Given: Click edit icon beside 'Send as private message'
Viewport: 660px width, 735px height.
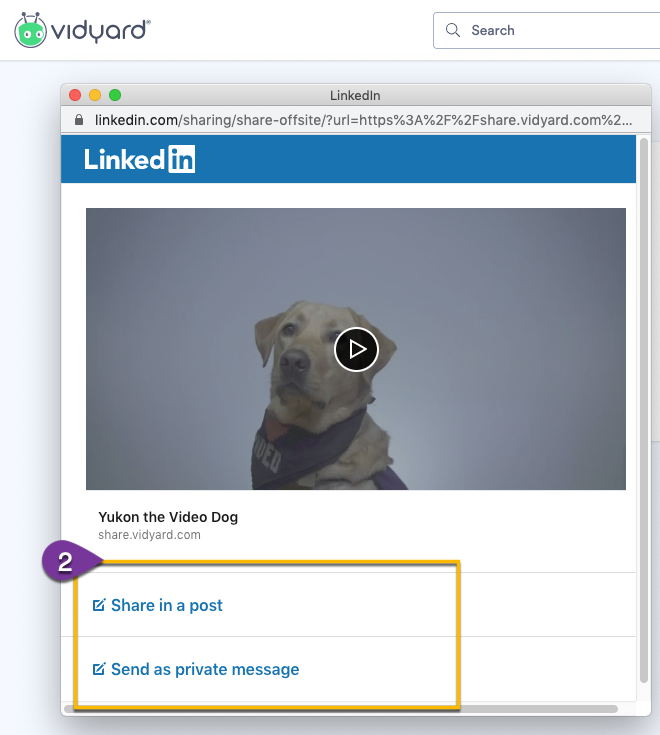Looking at the screenshot, I should pyautogui.click(x=99, y=668).
